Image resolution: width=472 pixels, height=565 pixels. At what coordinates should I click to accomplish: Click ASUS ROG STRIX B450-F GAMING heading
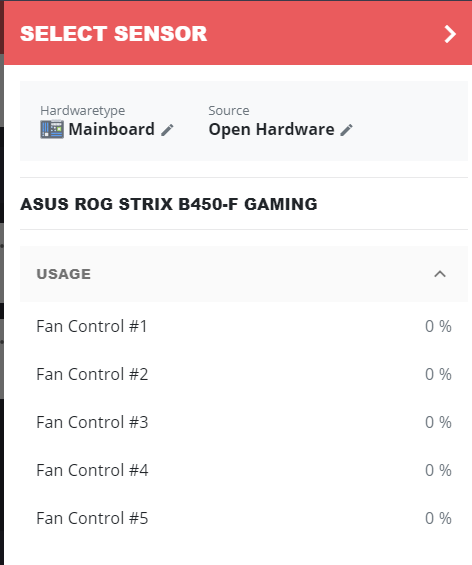click(x=169, y=204)
